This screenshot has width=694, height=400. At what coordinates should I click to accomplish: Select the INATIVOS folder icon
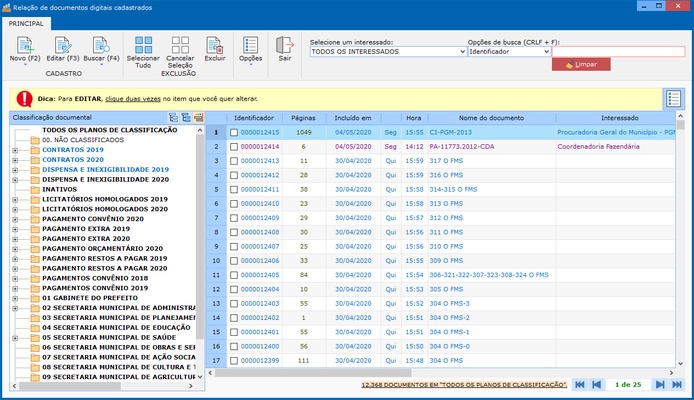click(35, 189)
